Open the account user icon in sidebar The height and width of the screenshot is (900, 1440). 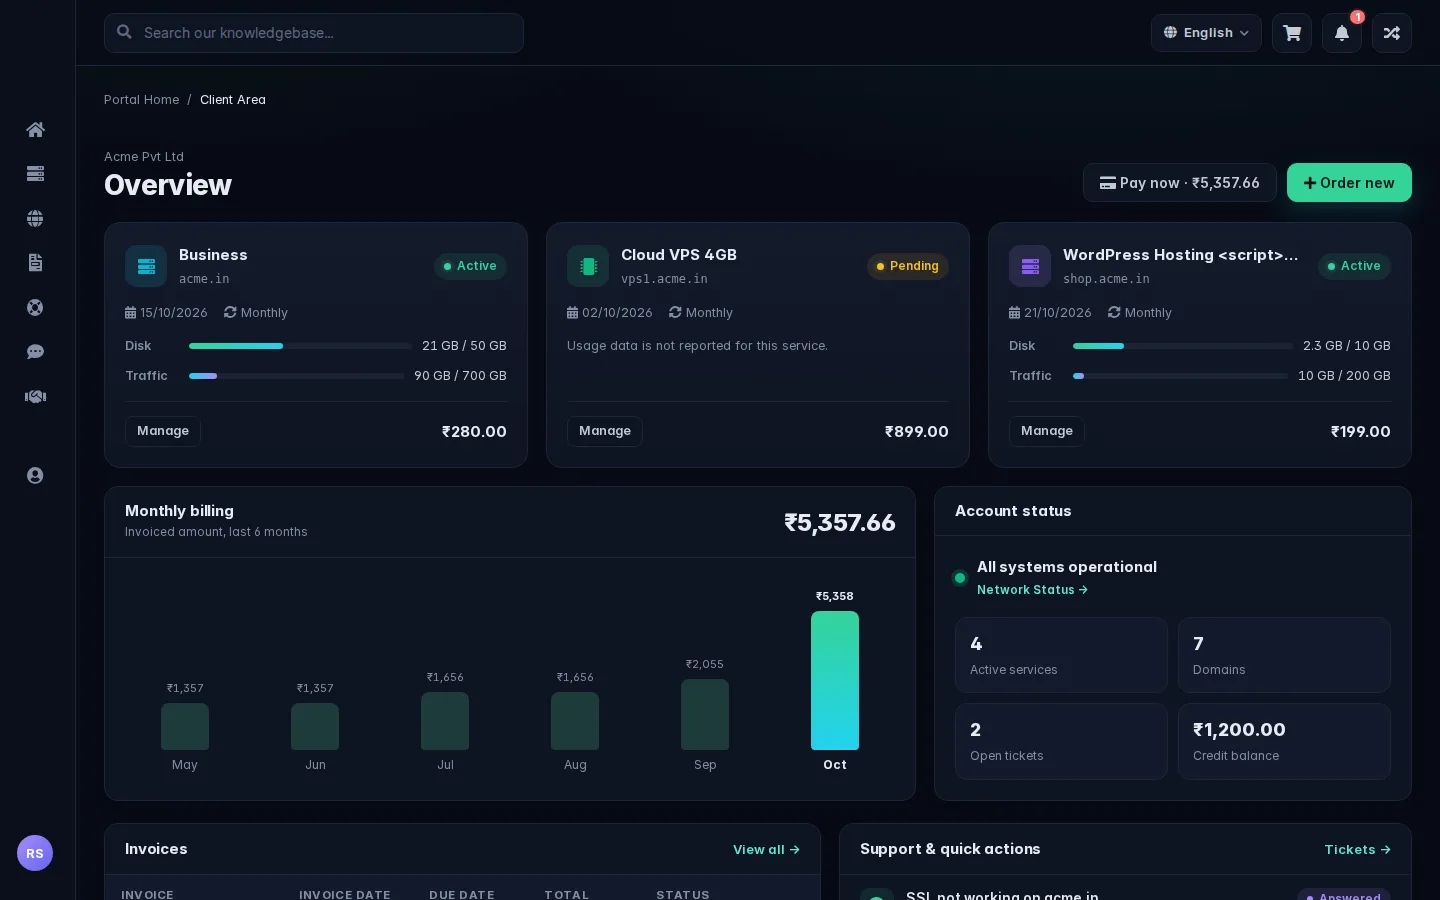click(35, 476)
